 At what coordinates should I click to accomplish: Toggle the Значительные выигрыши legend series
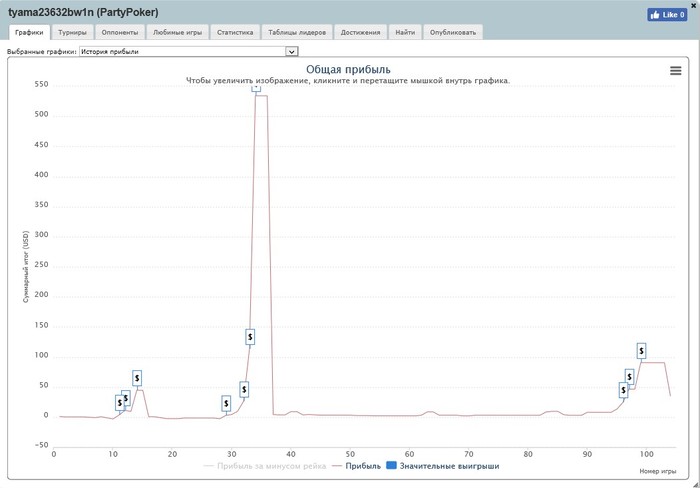(x=442, y=466)
